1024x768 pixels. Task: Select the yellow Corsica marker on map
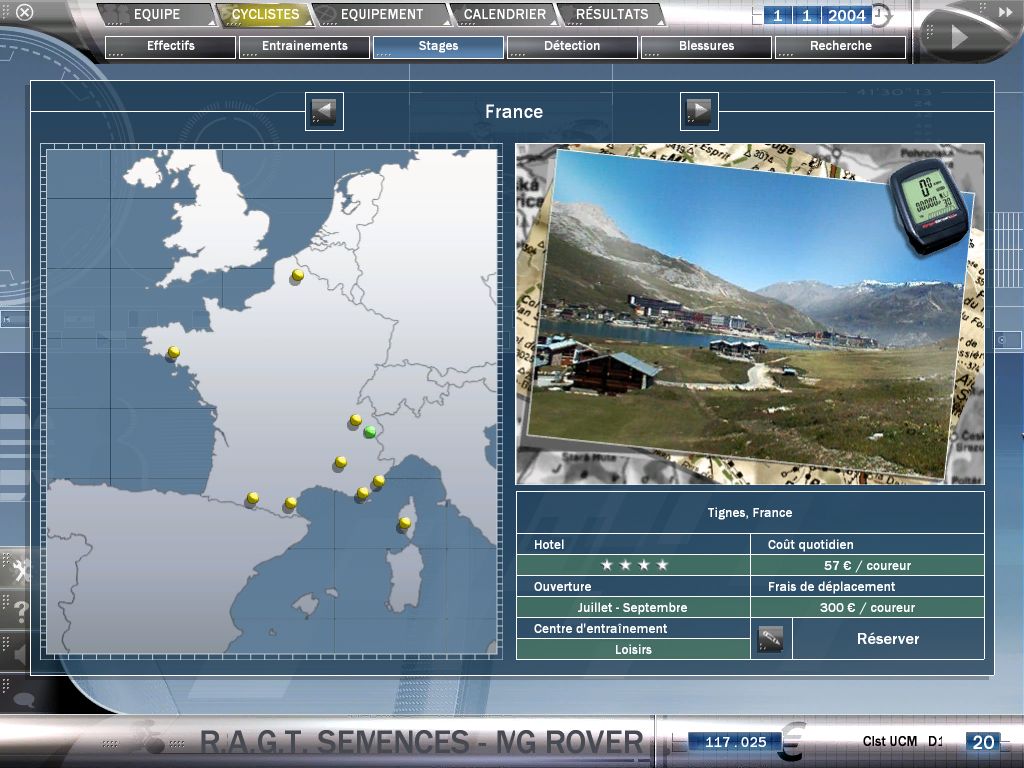(404, 523)
